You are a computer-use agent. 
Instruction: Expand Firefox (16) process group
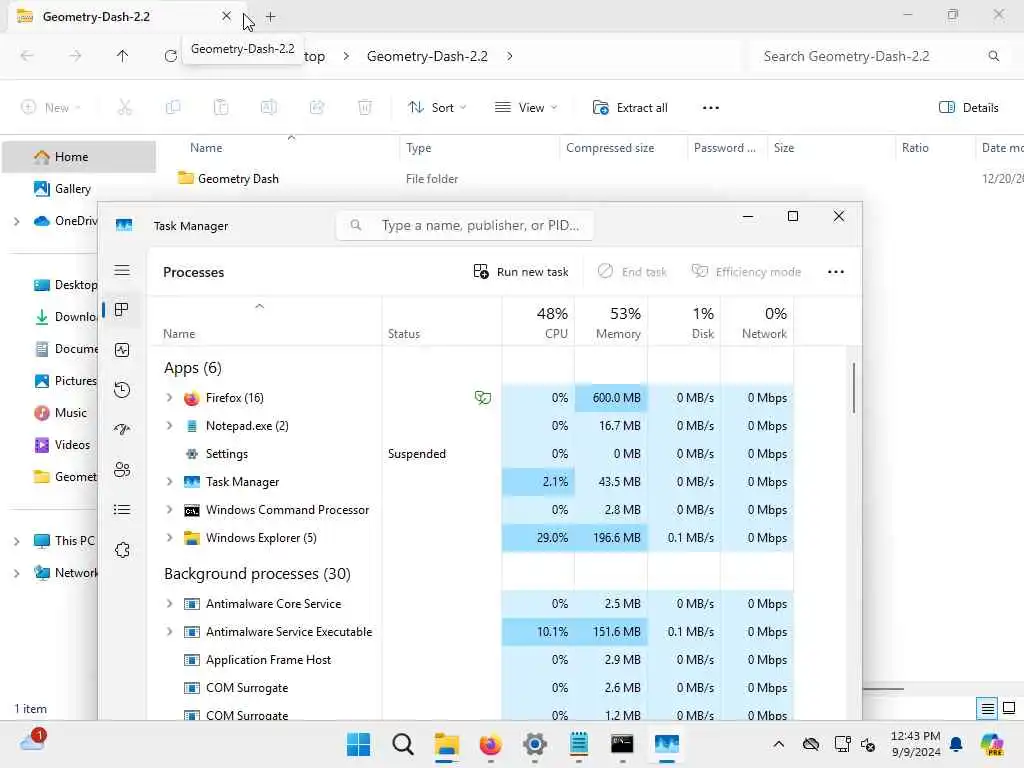pyautogui.click(x=169, y=398)
